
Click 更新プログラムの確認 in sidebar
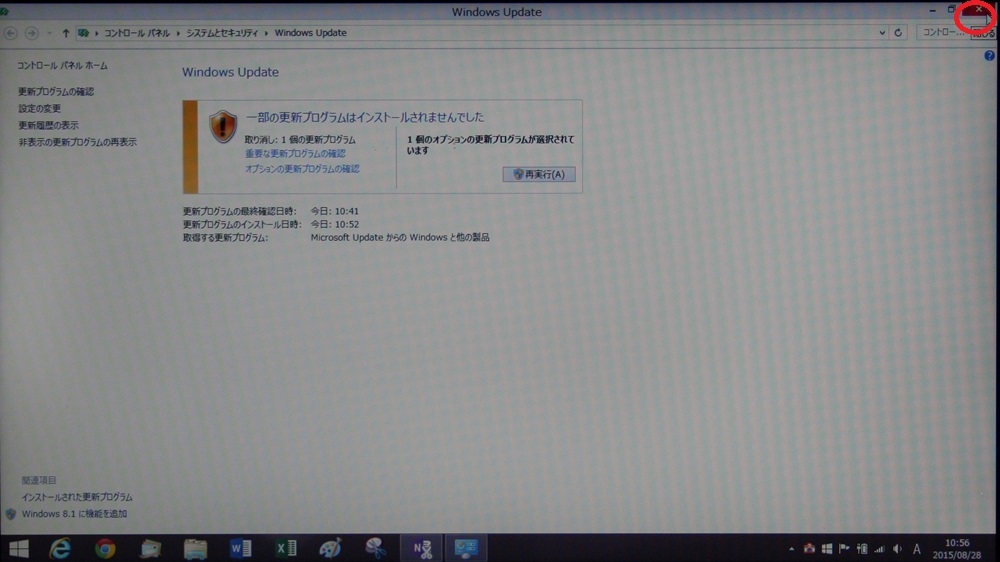coord(56,91)
